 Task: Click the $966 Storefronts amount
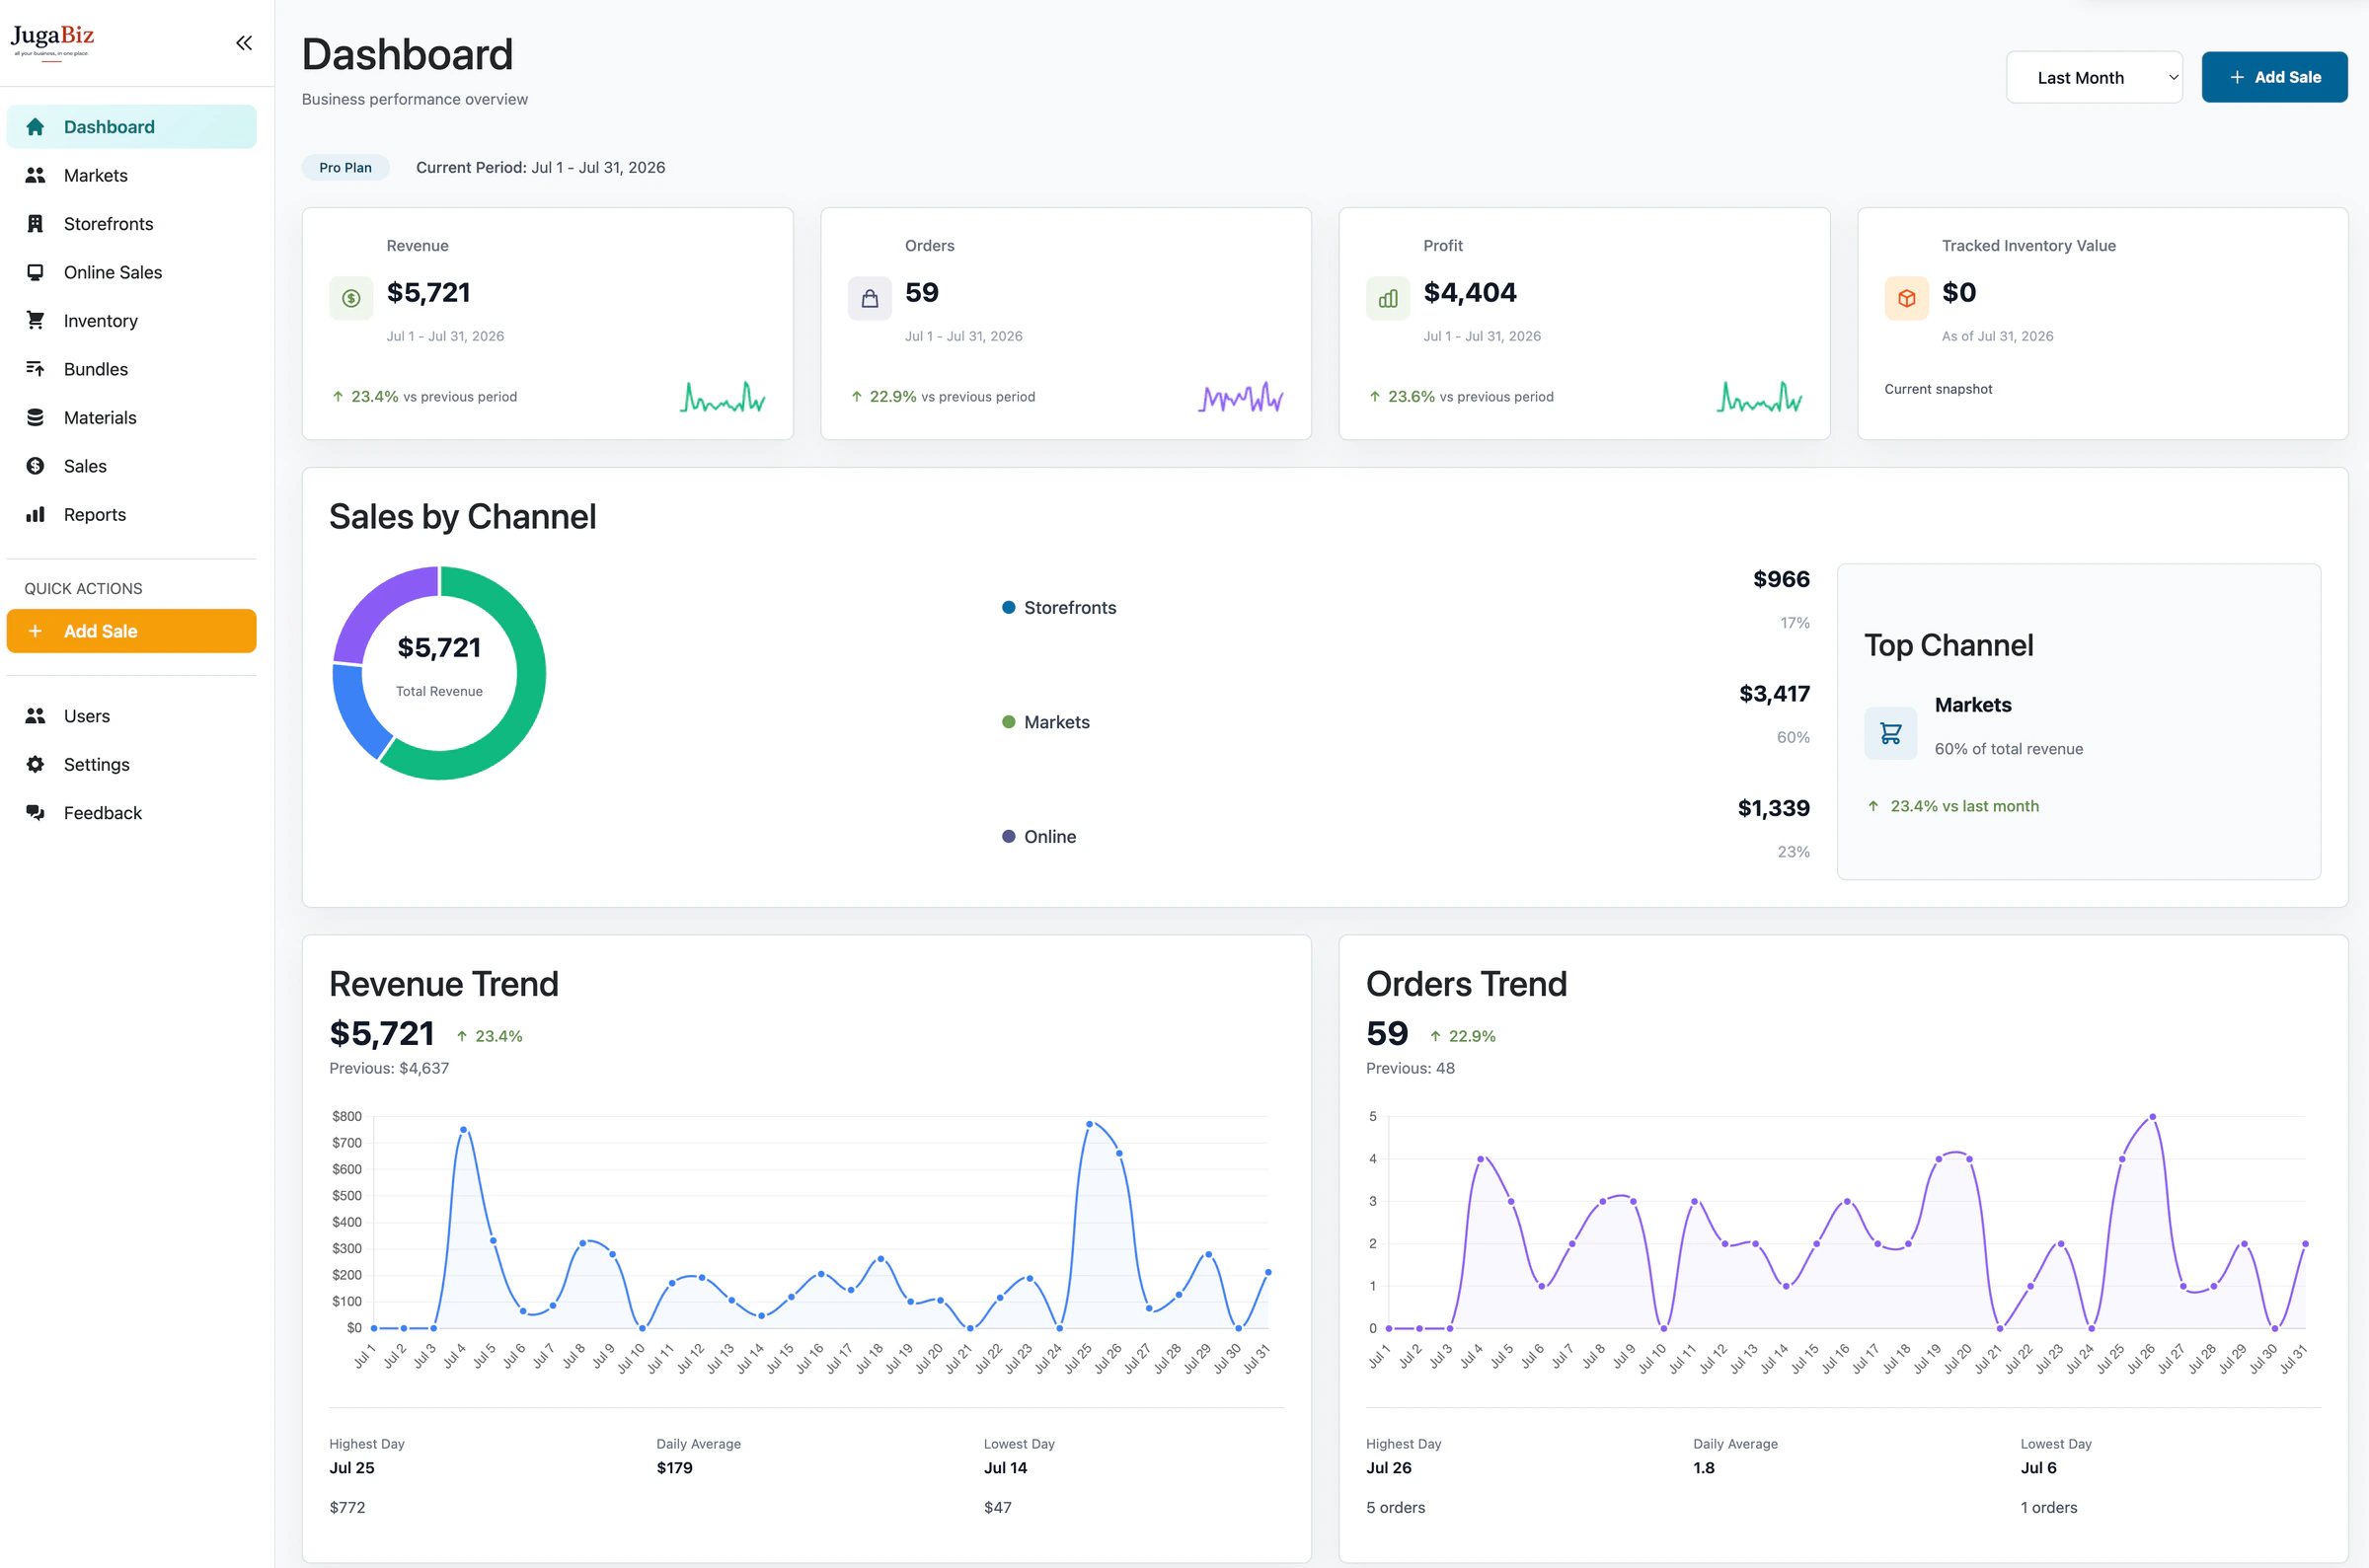[1781, 579]
